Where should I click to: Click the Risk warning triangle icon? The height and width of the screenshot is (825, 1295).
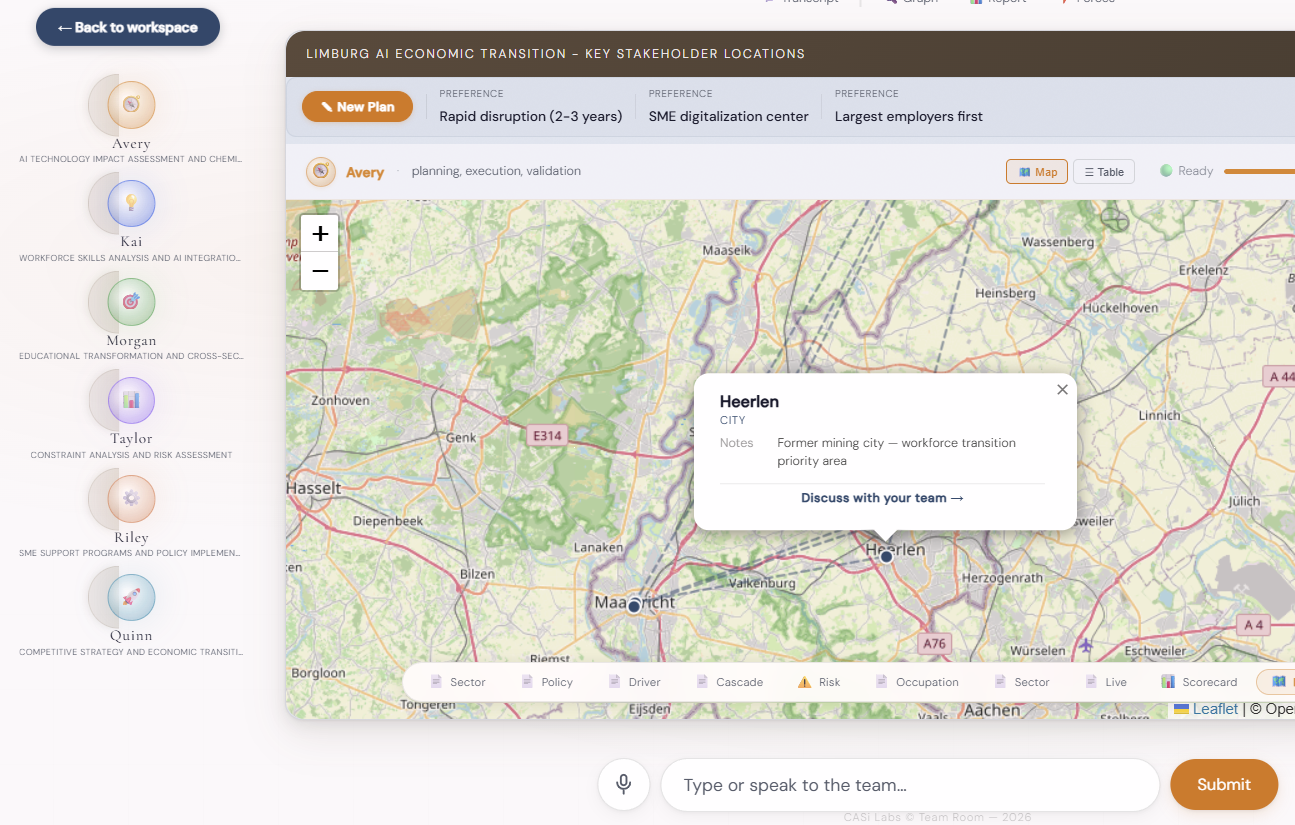pos(804,682)
